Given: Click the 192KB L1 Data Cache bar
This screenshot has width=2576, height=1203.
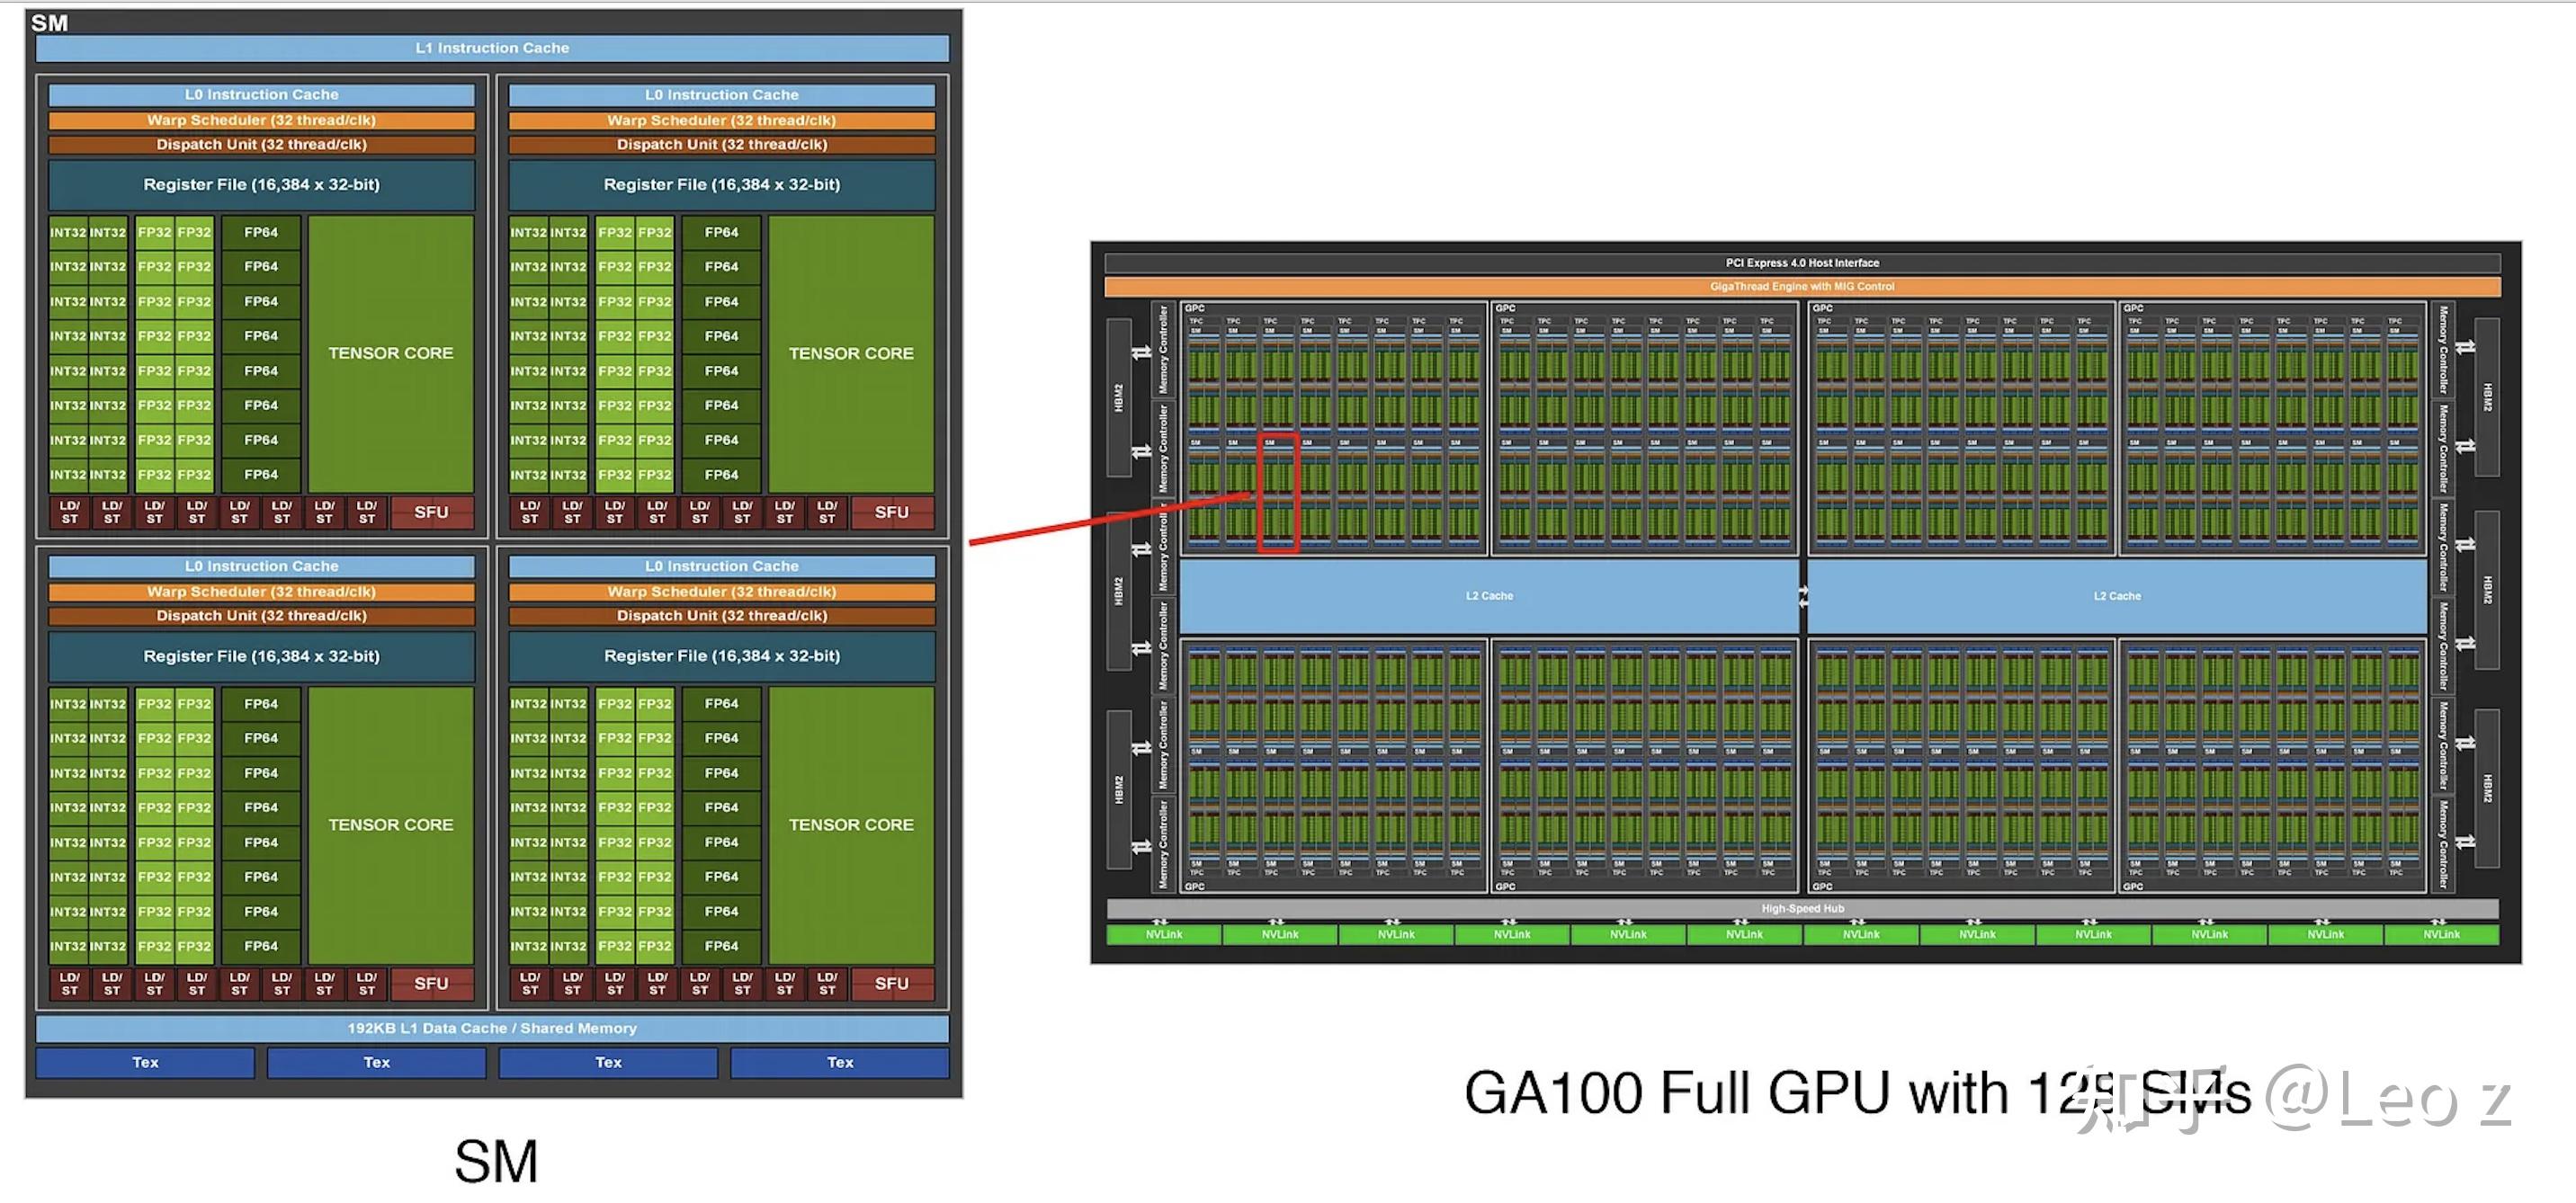Looking at the screenshot, I should (x=492, y=1028).
